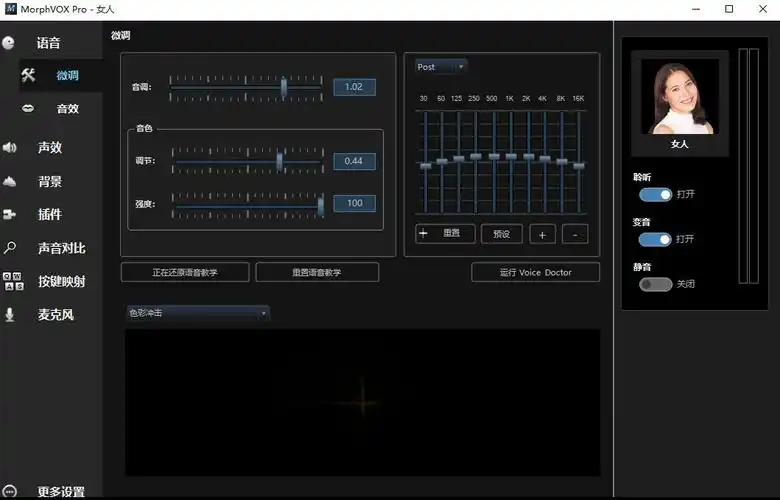The height and width of the screenshot is (500, 780).
Task: Click the 16K equalizer band slider
Action: pyautogui.click(x=578, y=165)
